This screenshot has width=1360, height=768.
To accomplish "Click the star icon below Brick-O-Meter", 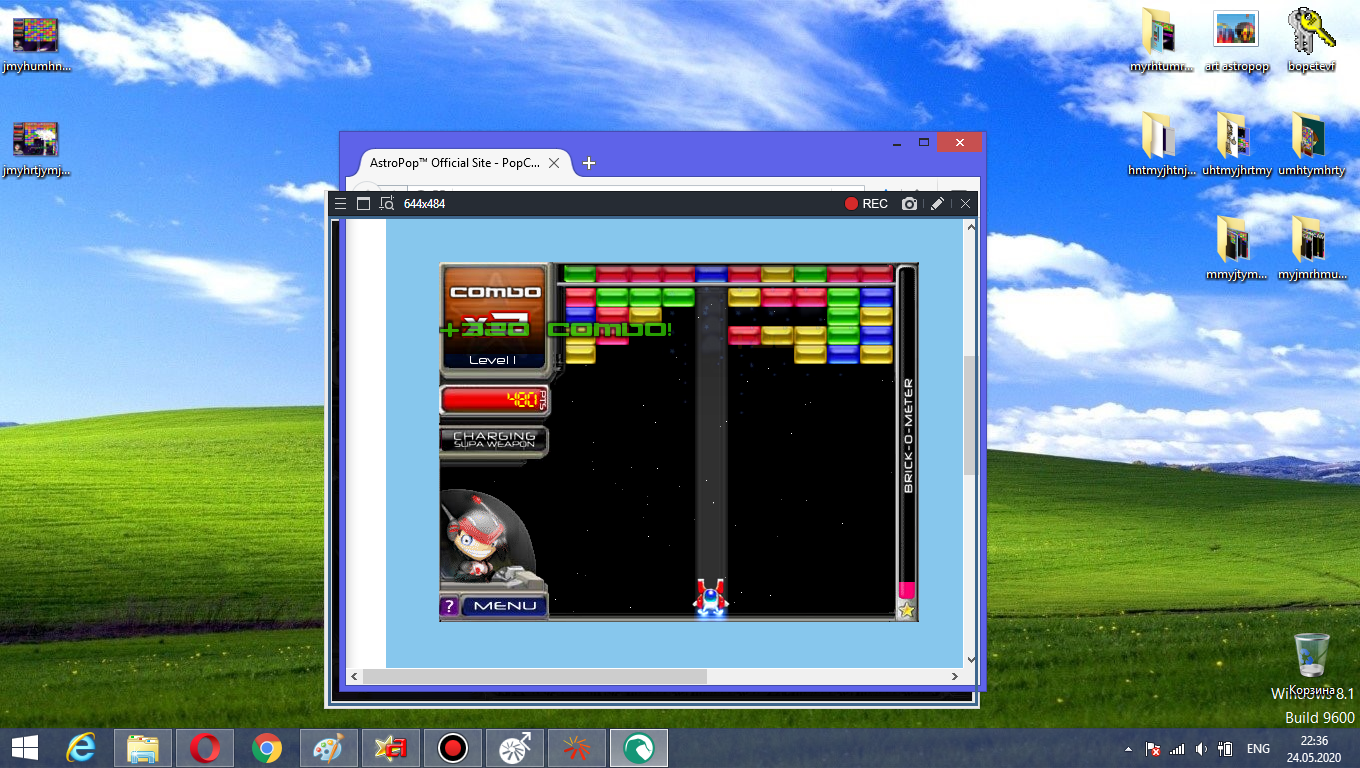I will [x=907, y=610].
